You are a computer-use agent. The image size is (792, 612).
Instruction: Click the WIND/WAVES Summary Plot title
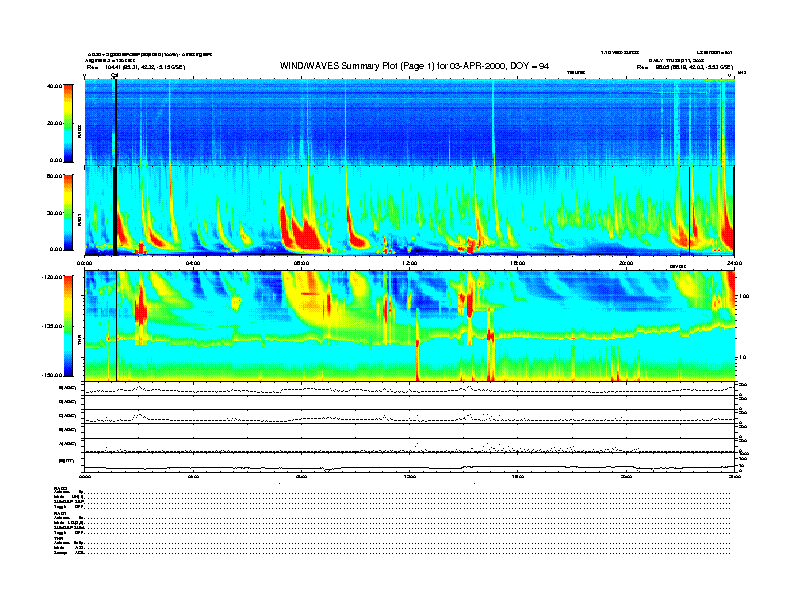pyautogui.click(x=414, y=66)
